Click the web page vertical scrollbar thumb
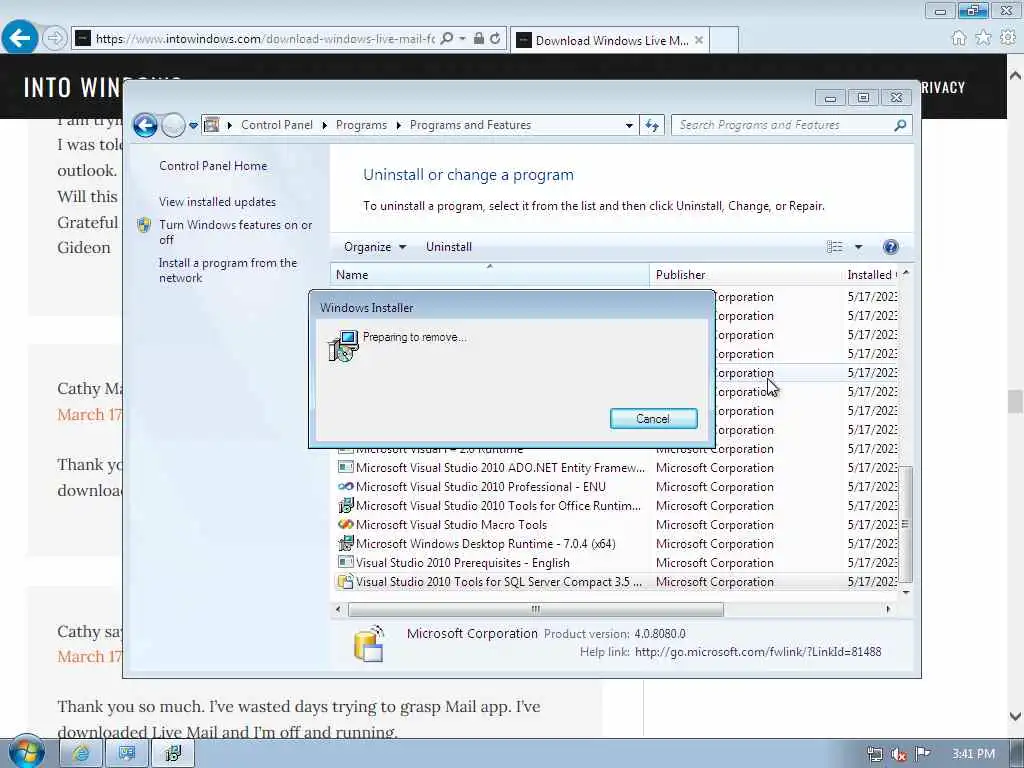 coord(1015,402)
